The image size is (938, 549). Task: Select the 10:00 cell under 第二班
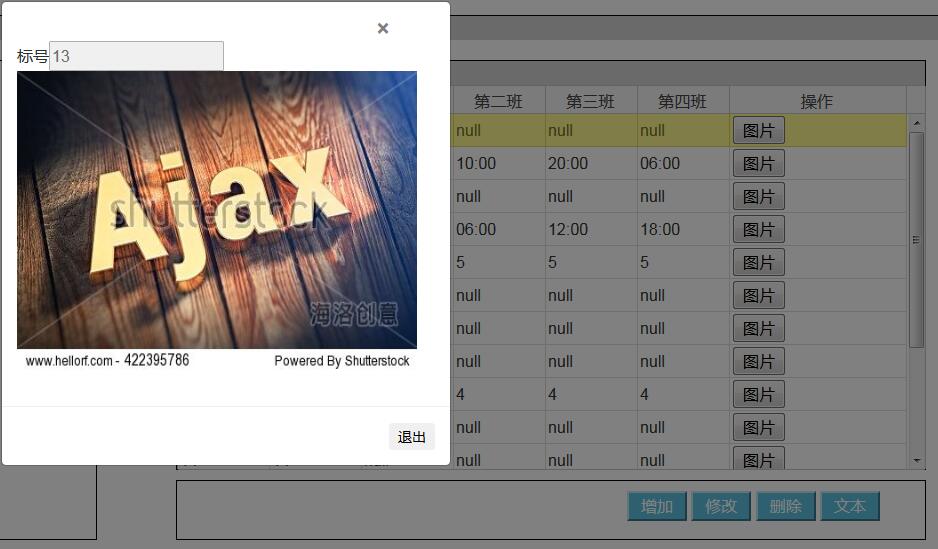coord(498,163)
